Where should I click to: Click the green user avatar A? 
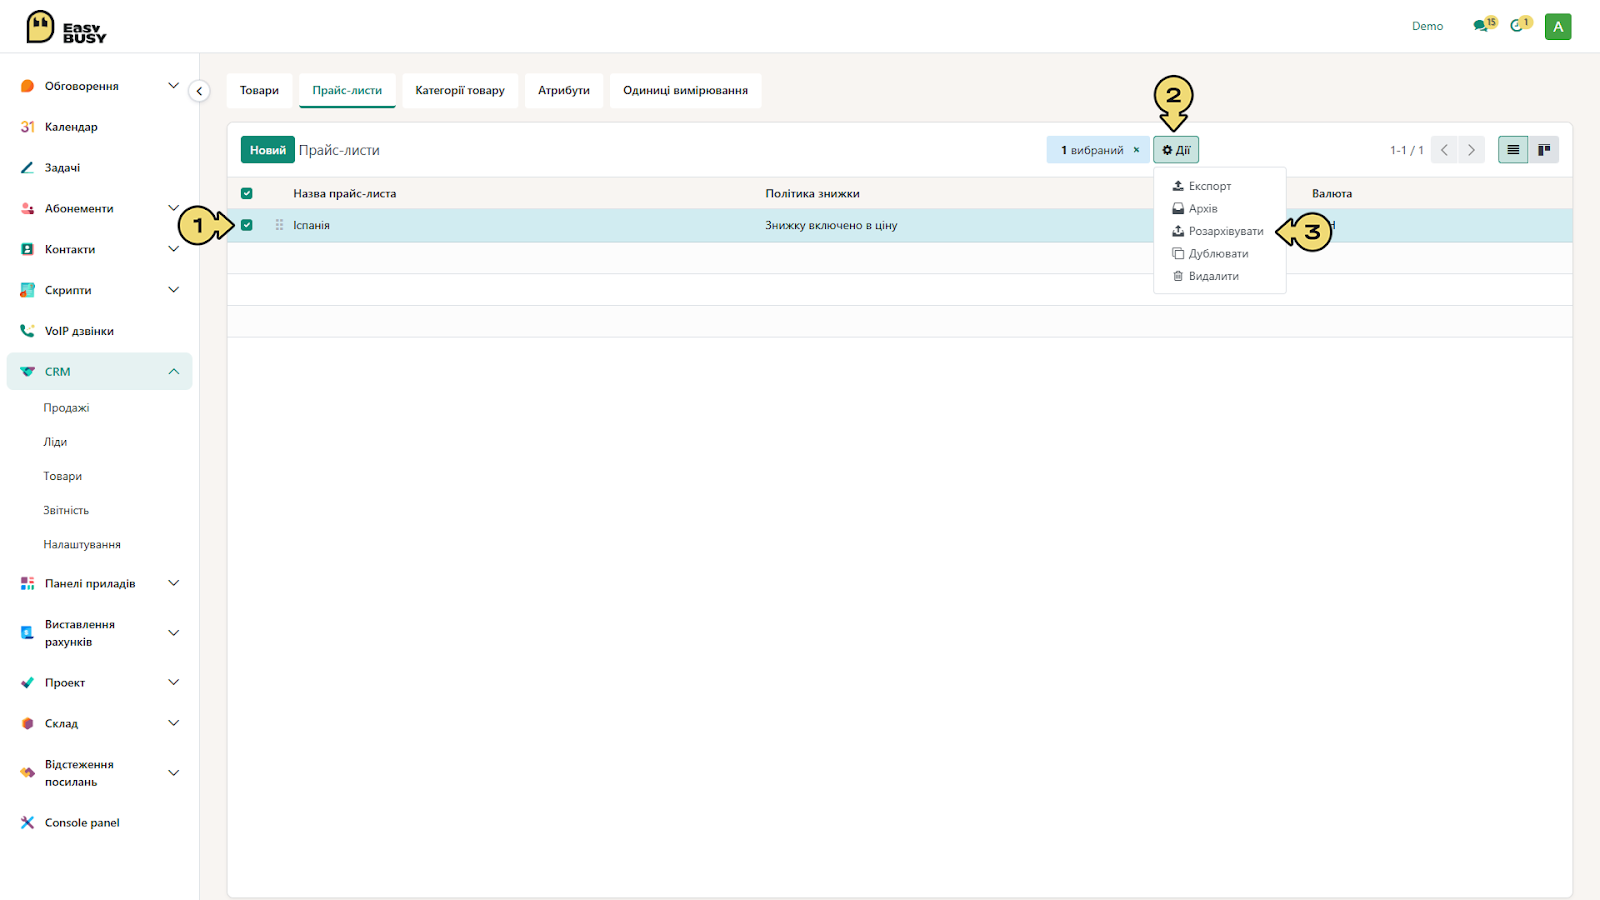(1558, 27)
